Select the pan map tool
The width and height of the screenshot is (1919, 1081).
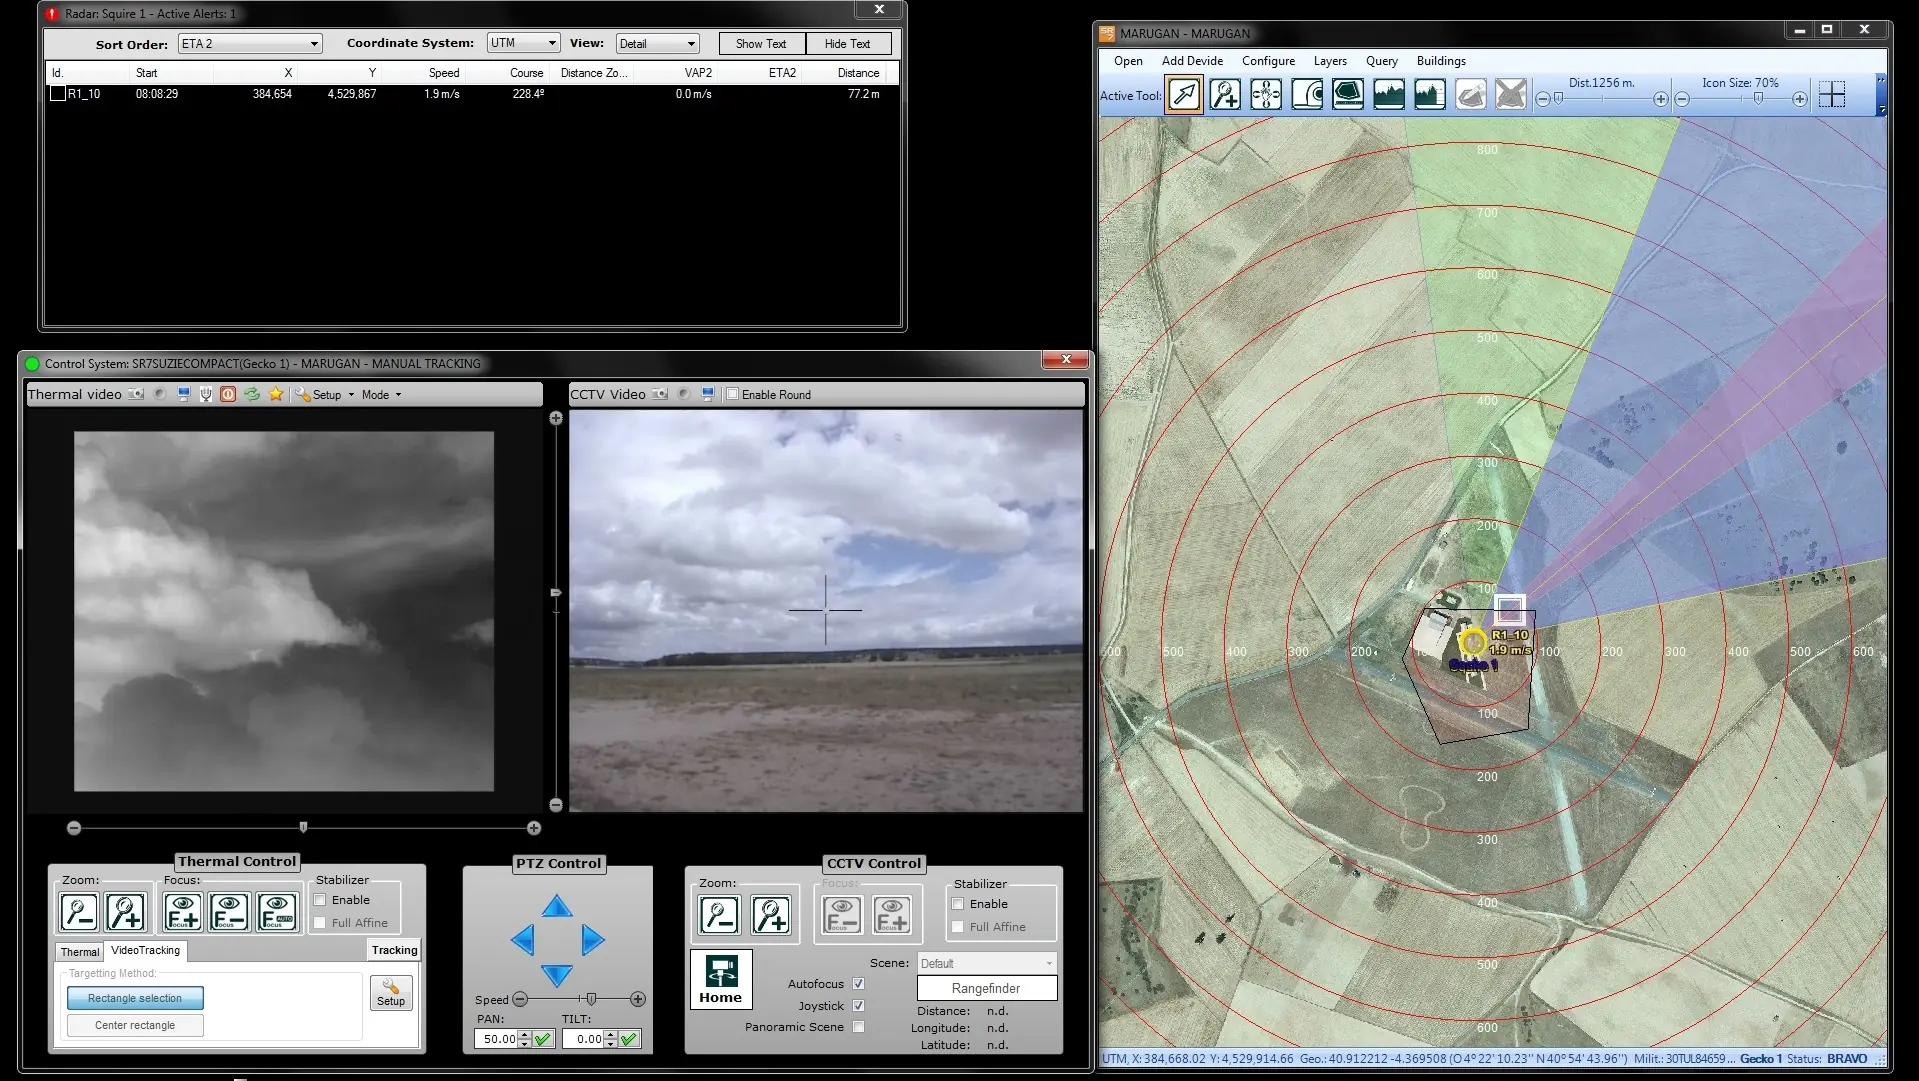1266,95
